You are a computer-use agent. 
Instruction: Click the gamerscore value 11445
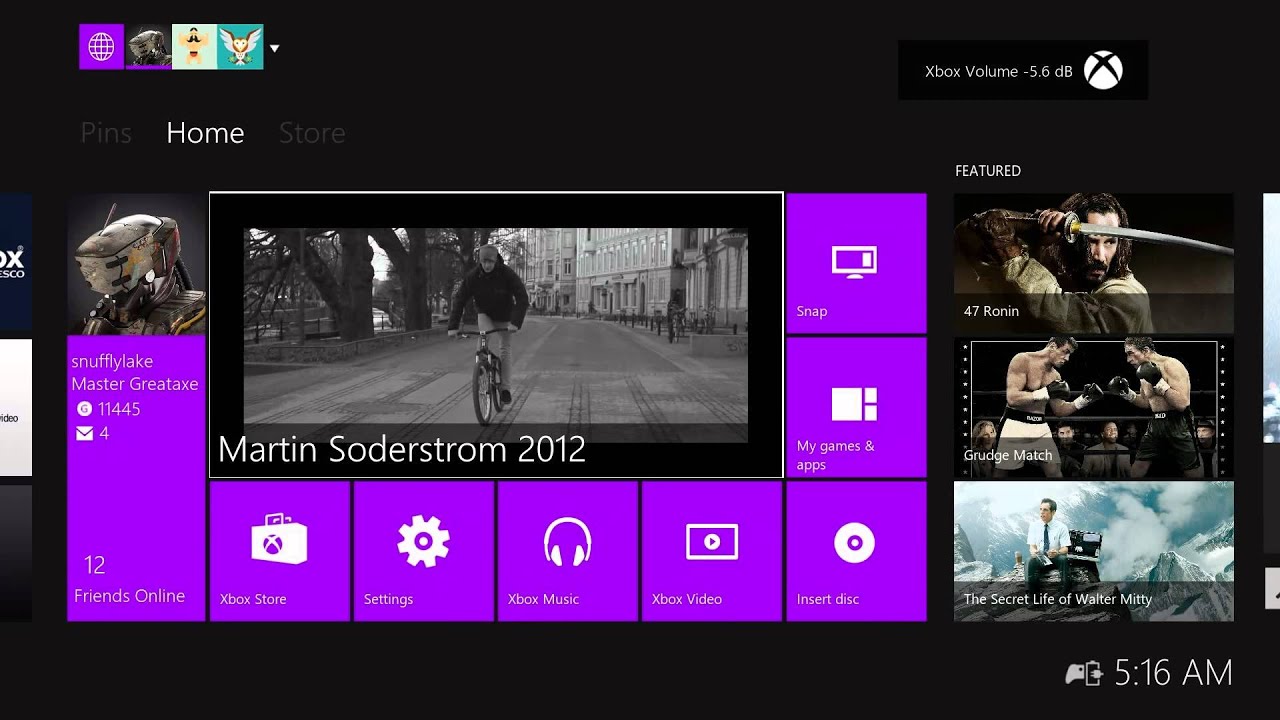click(x=119, y=409)
